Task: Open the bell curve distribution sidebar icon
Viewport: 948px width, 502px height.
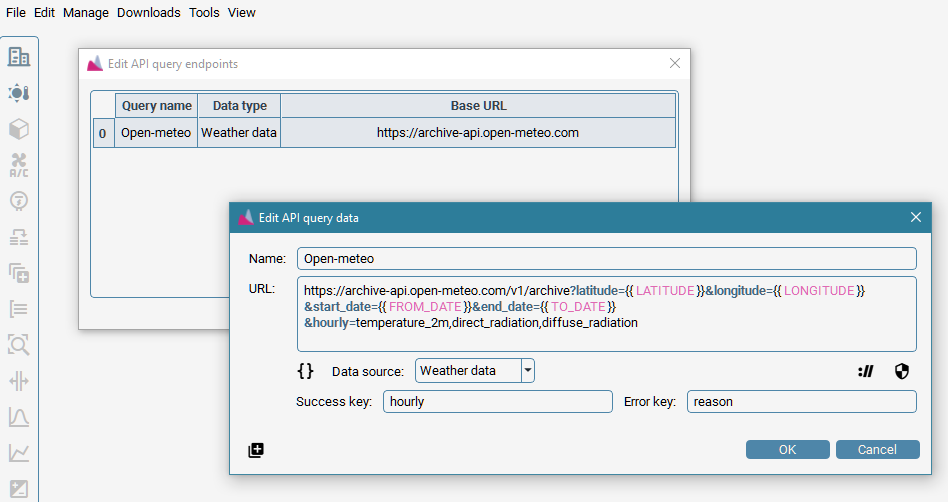Action: [x=19, y=417]
